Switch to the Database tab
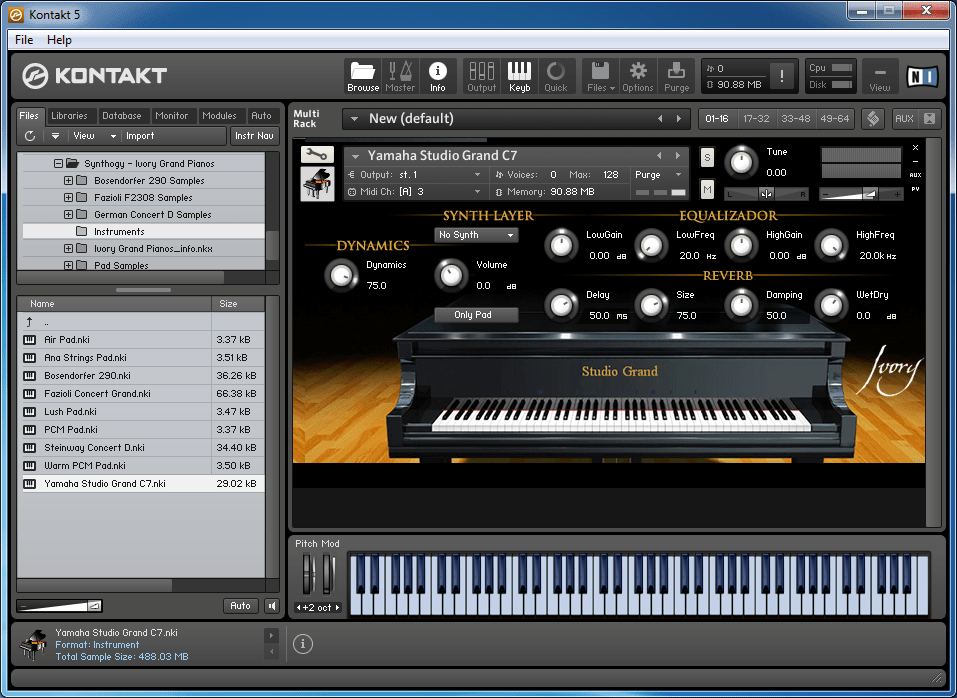This screenshot has height=698, width=957. coord(121,116)
